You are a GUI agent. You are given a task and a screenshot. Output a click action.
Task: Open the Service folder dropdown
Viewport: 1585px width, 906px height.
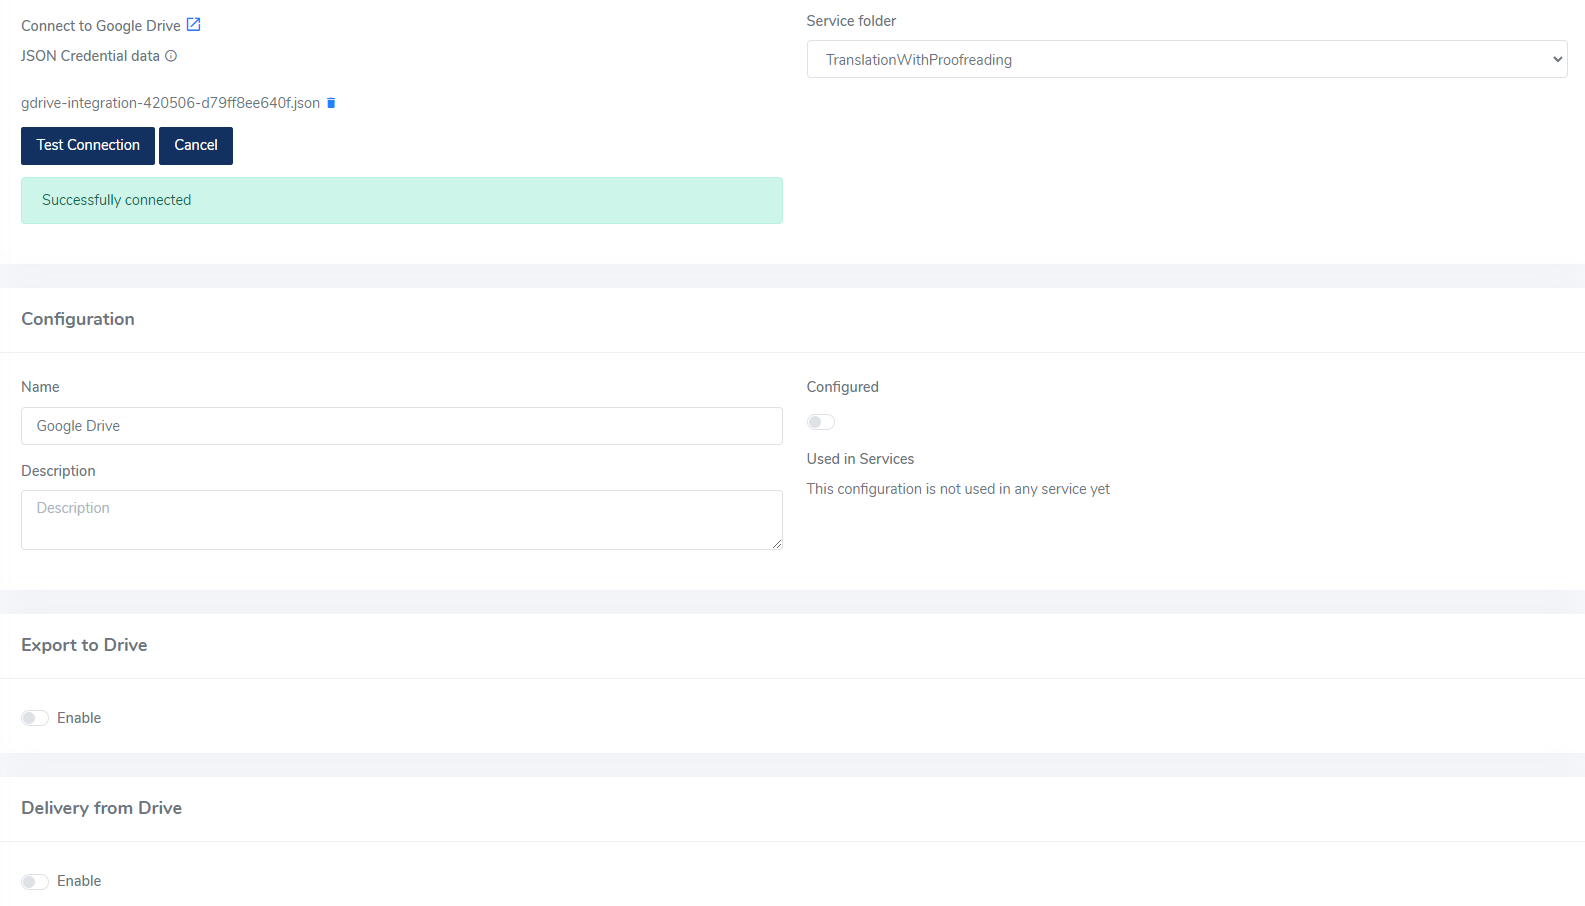1187,59
